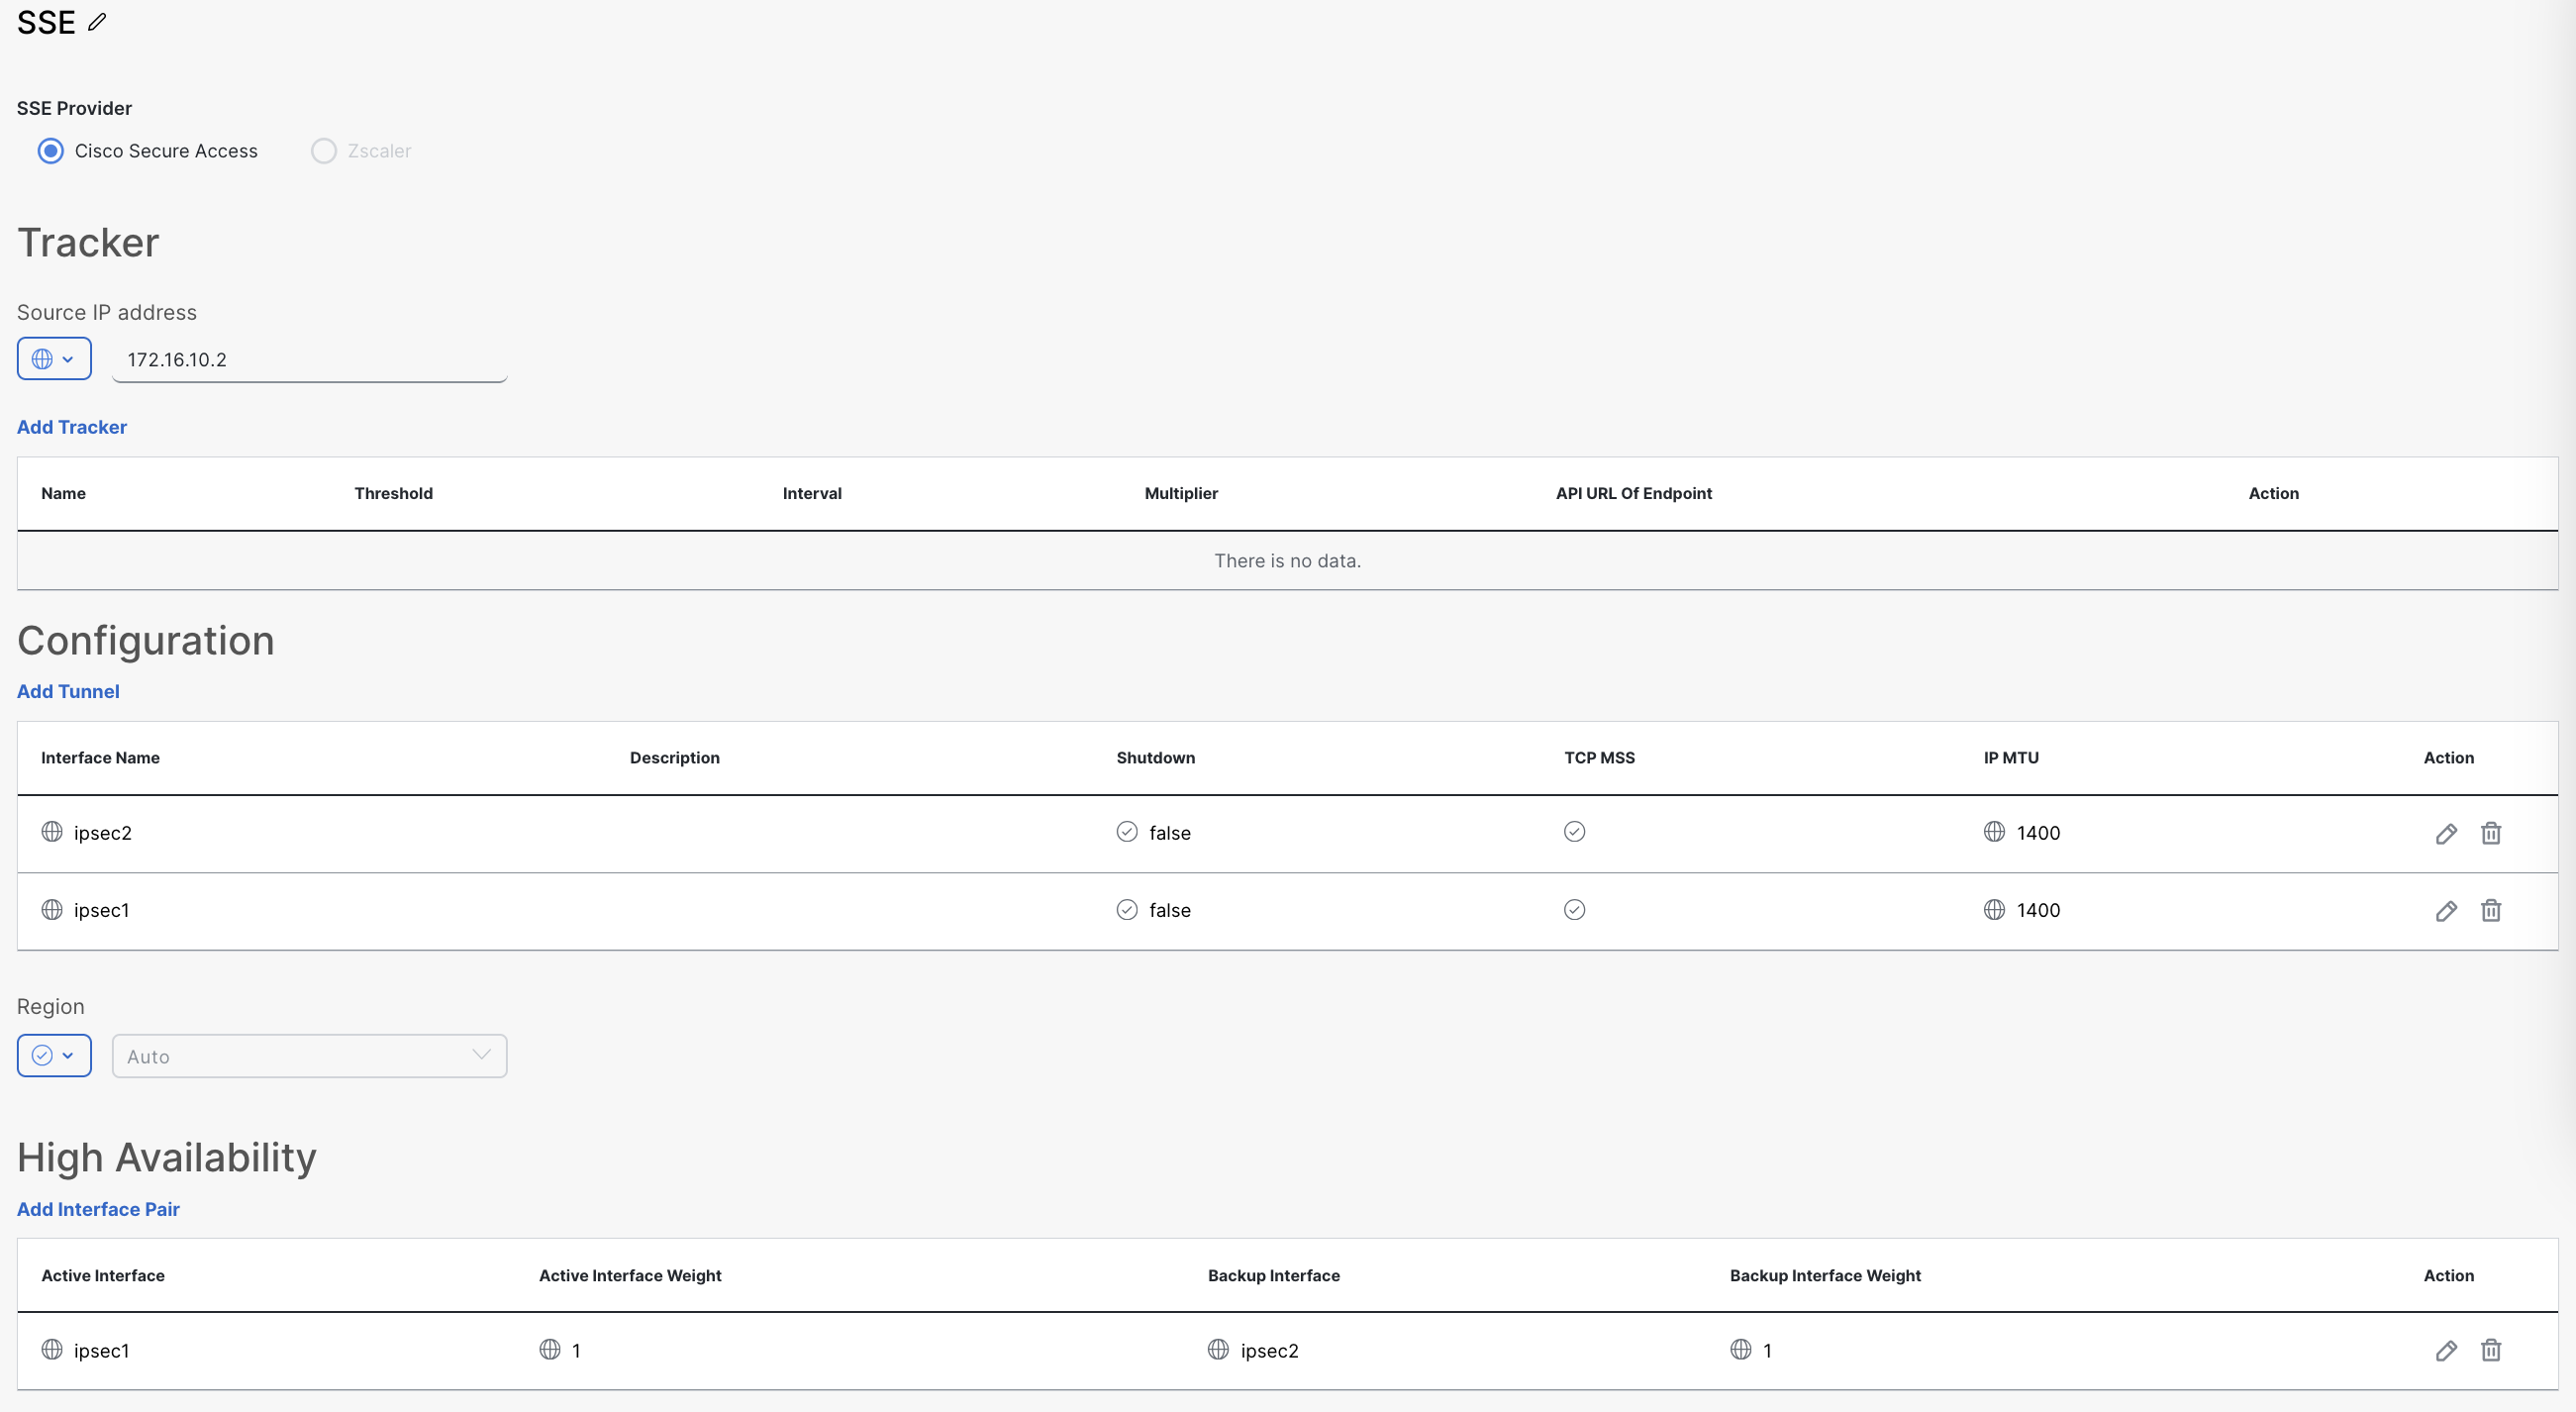
Task: Click the Source IP address input field
Action: pos(309,360)
